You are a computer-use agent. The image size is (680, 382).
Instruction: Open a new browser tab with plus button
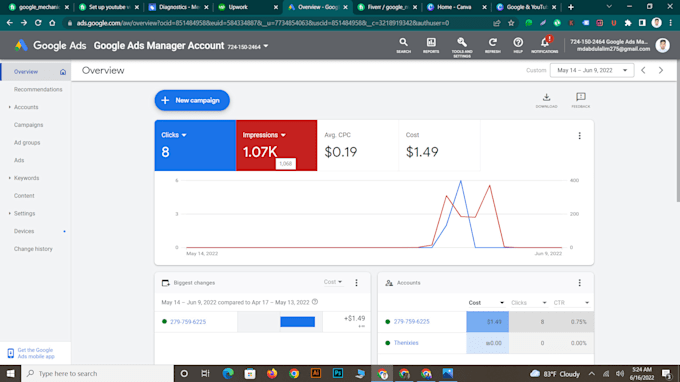coord(571,7)
